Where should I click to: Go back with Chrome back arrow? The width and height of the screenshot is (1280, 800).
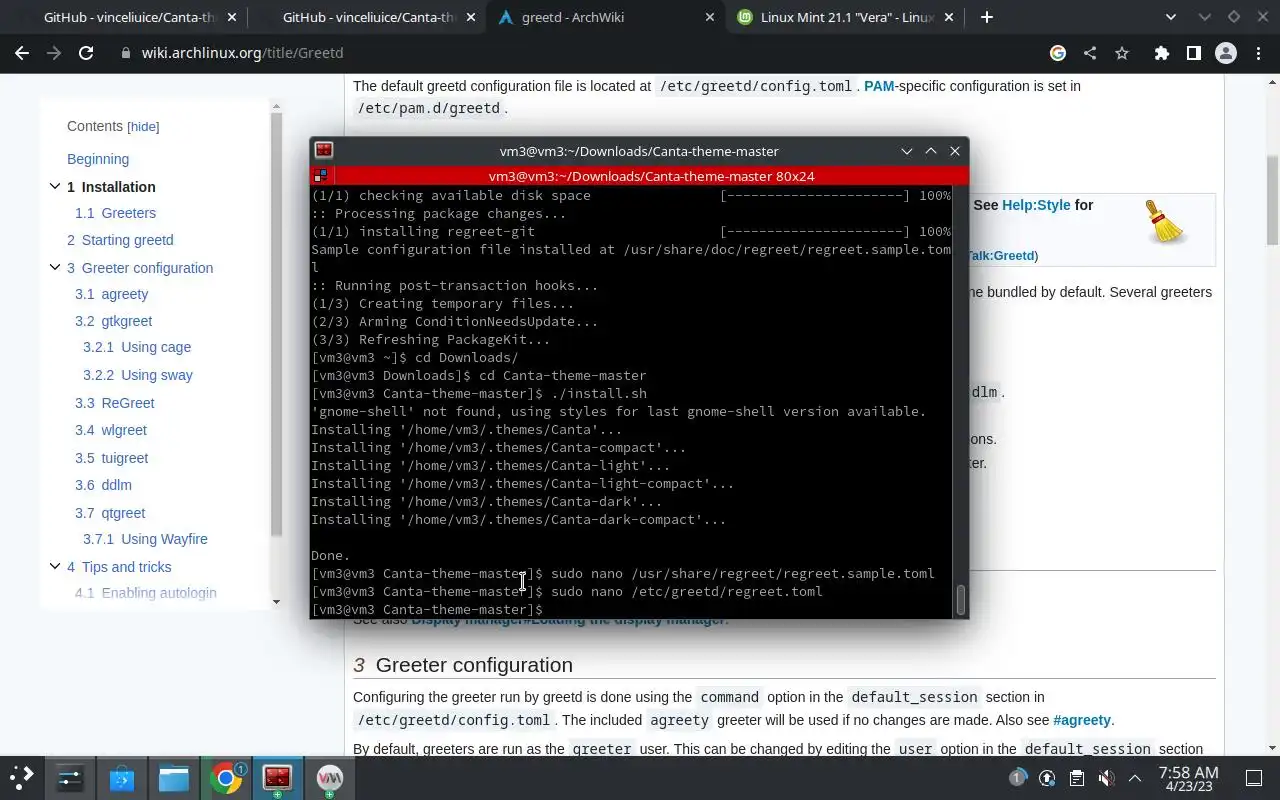(22, 53)
